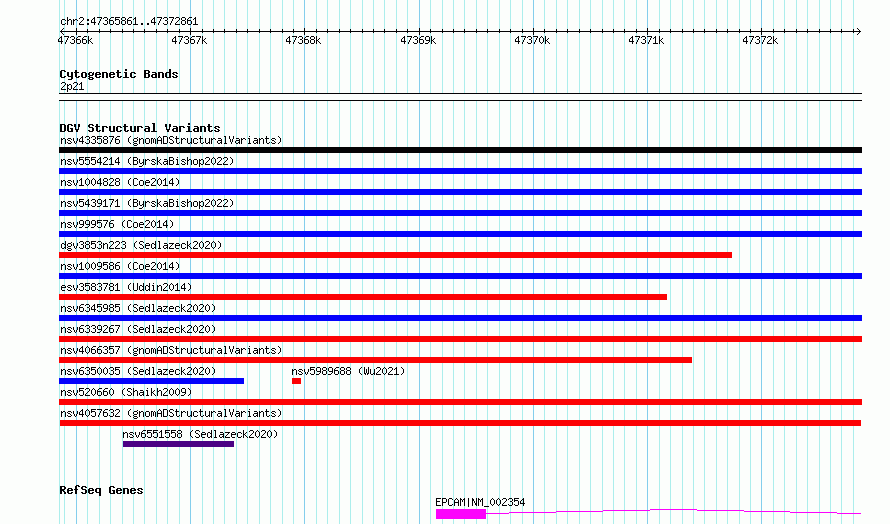
Task: Click the 47370k ruler position
Action: [532, 40]
